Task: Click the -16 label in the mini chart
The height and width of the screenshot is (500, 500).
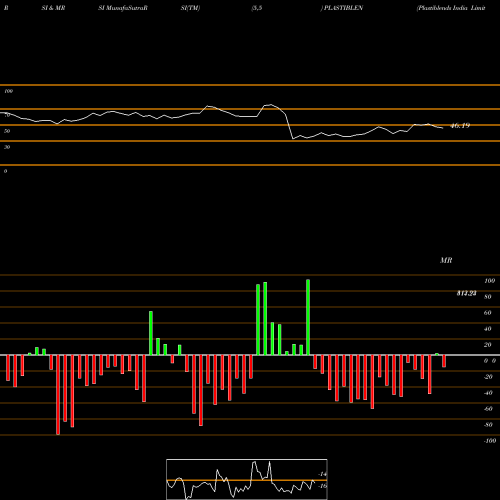Action: (322, 486)
